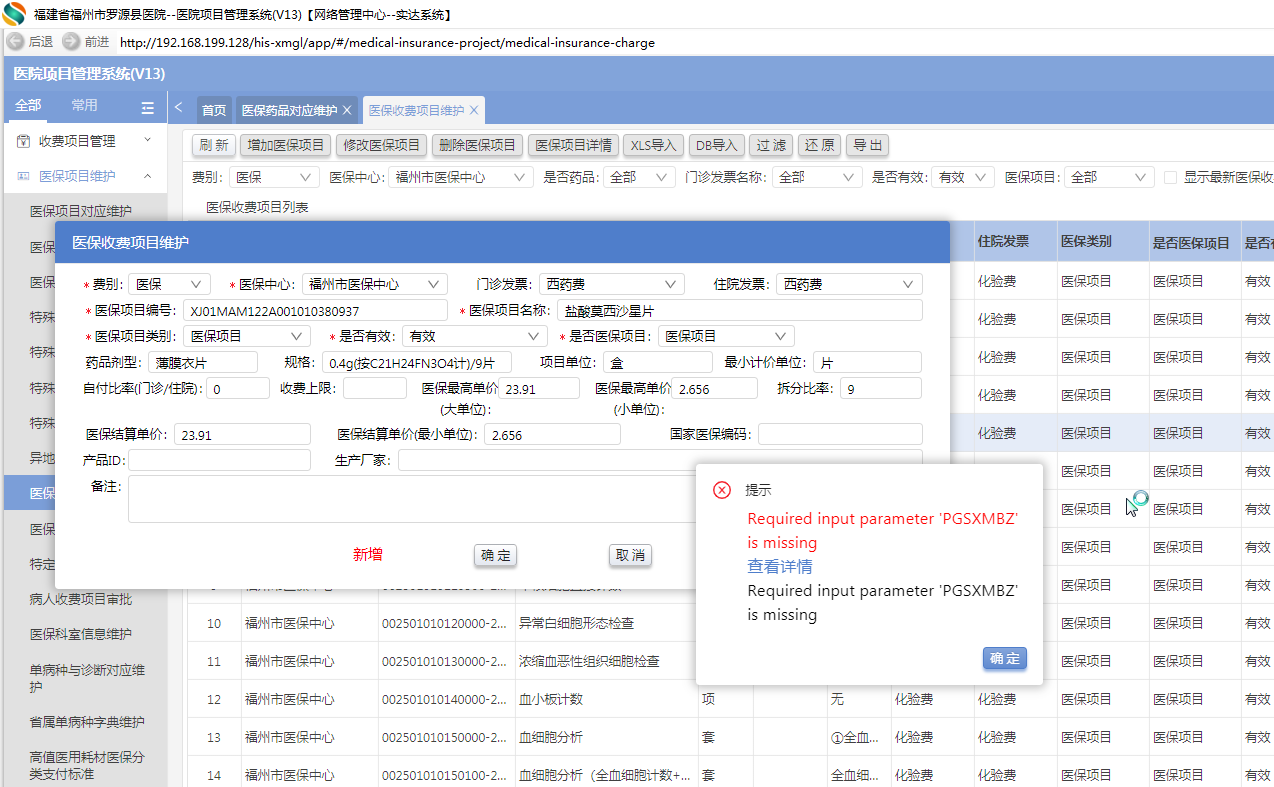This screenshot has height=787, width=1274.
Task: Click the 刷新 toolbar button
Action: (214, 145)
